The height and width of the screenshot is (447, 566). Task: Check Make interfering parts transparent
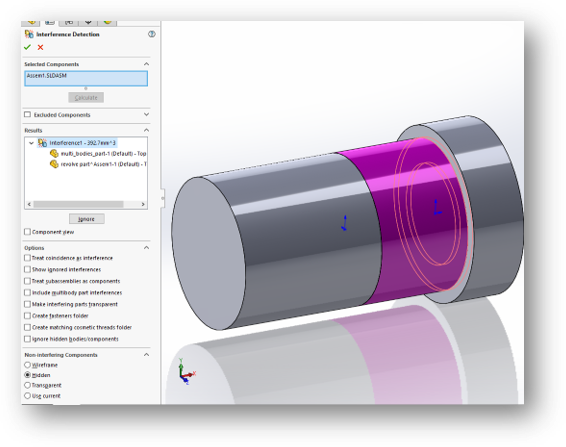click(27, 304)
